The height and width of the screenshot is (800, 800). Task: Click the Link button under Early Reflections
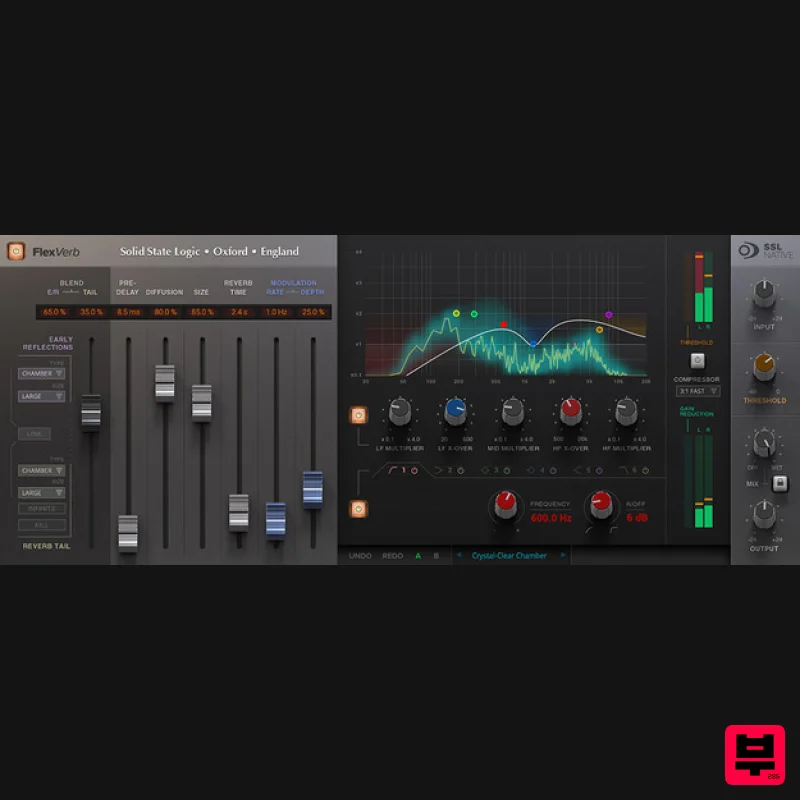[x=35, y=432]
